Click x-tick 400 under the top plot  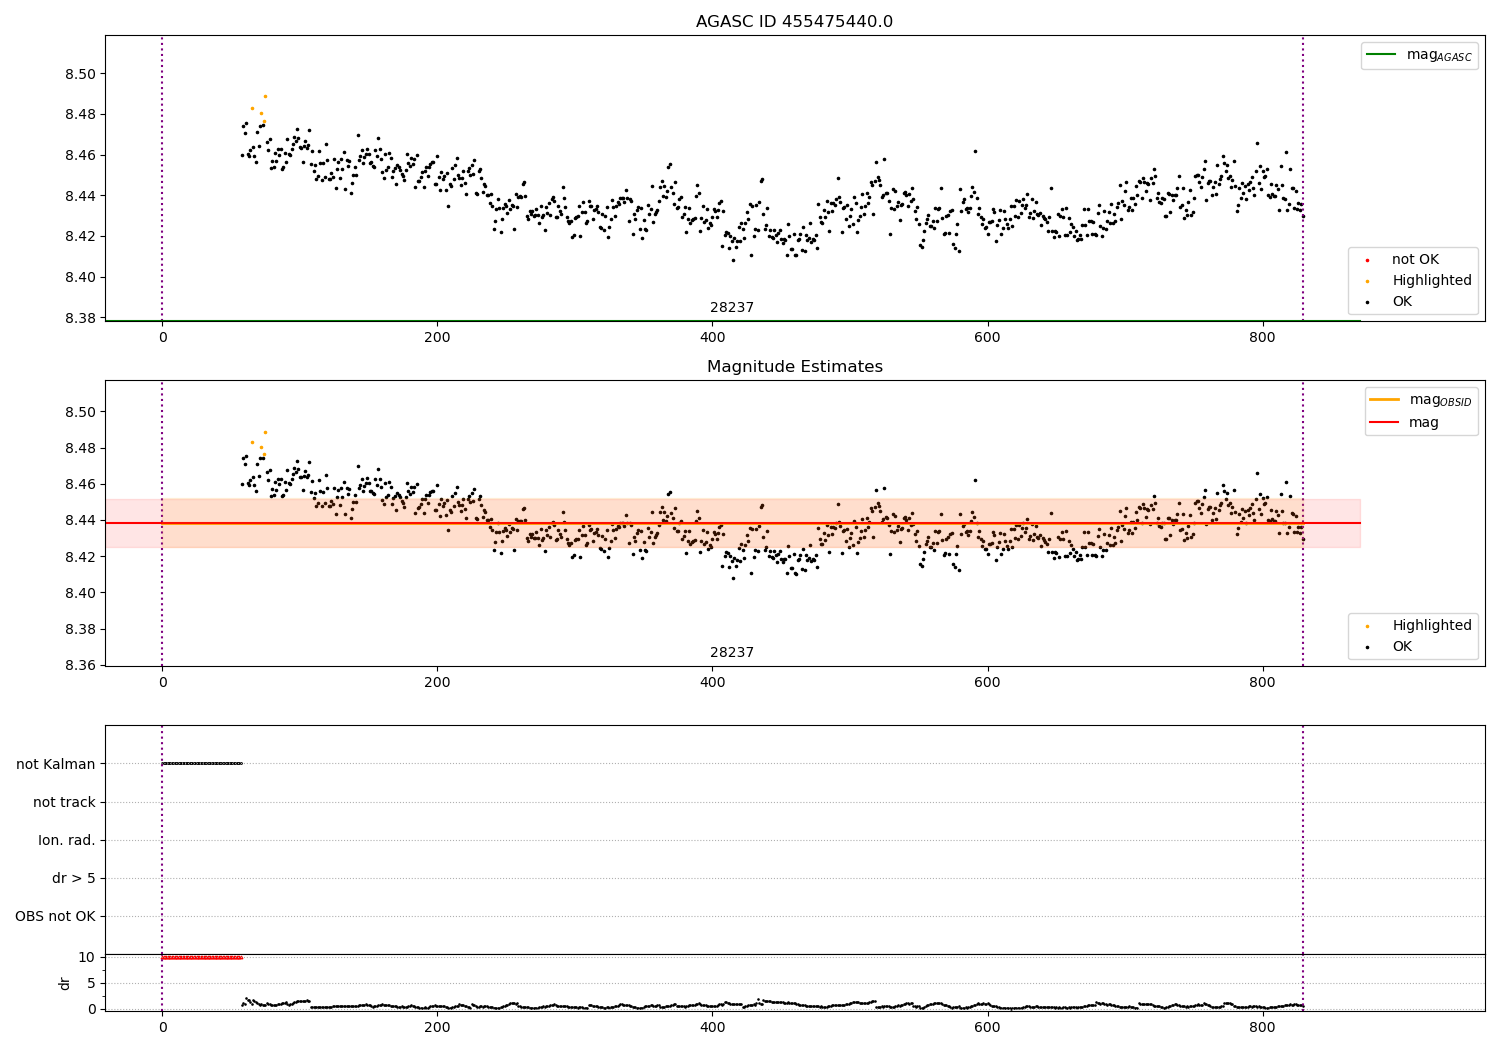tap(712, 338)
